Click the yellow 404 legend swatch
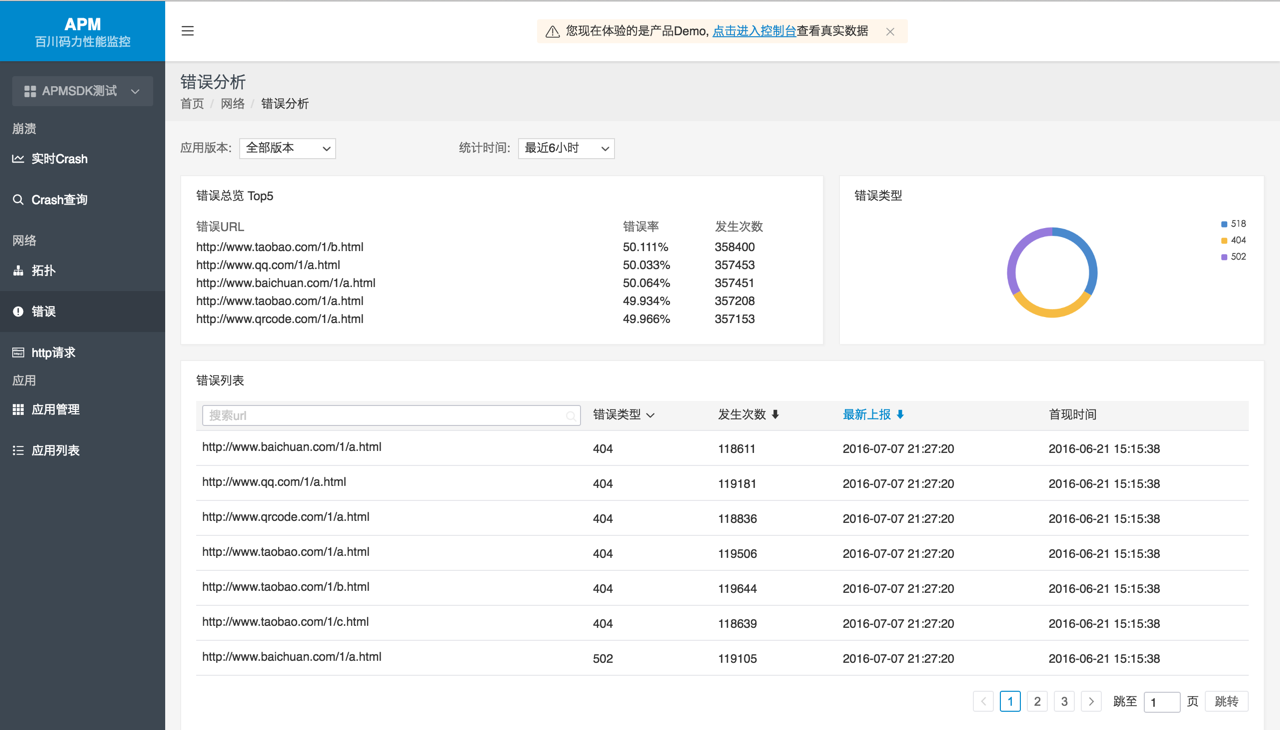1280x730 pixels. (x=1224, y=241)
